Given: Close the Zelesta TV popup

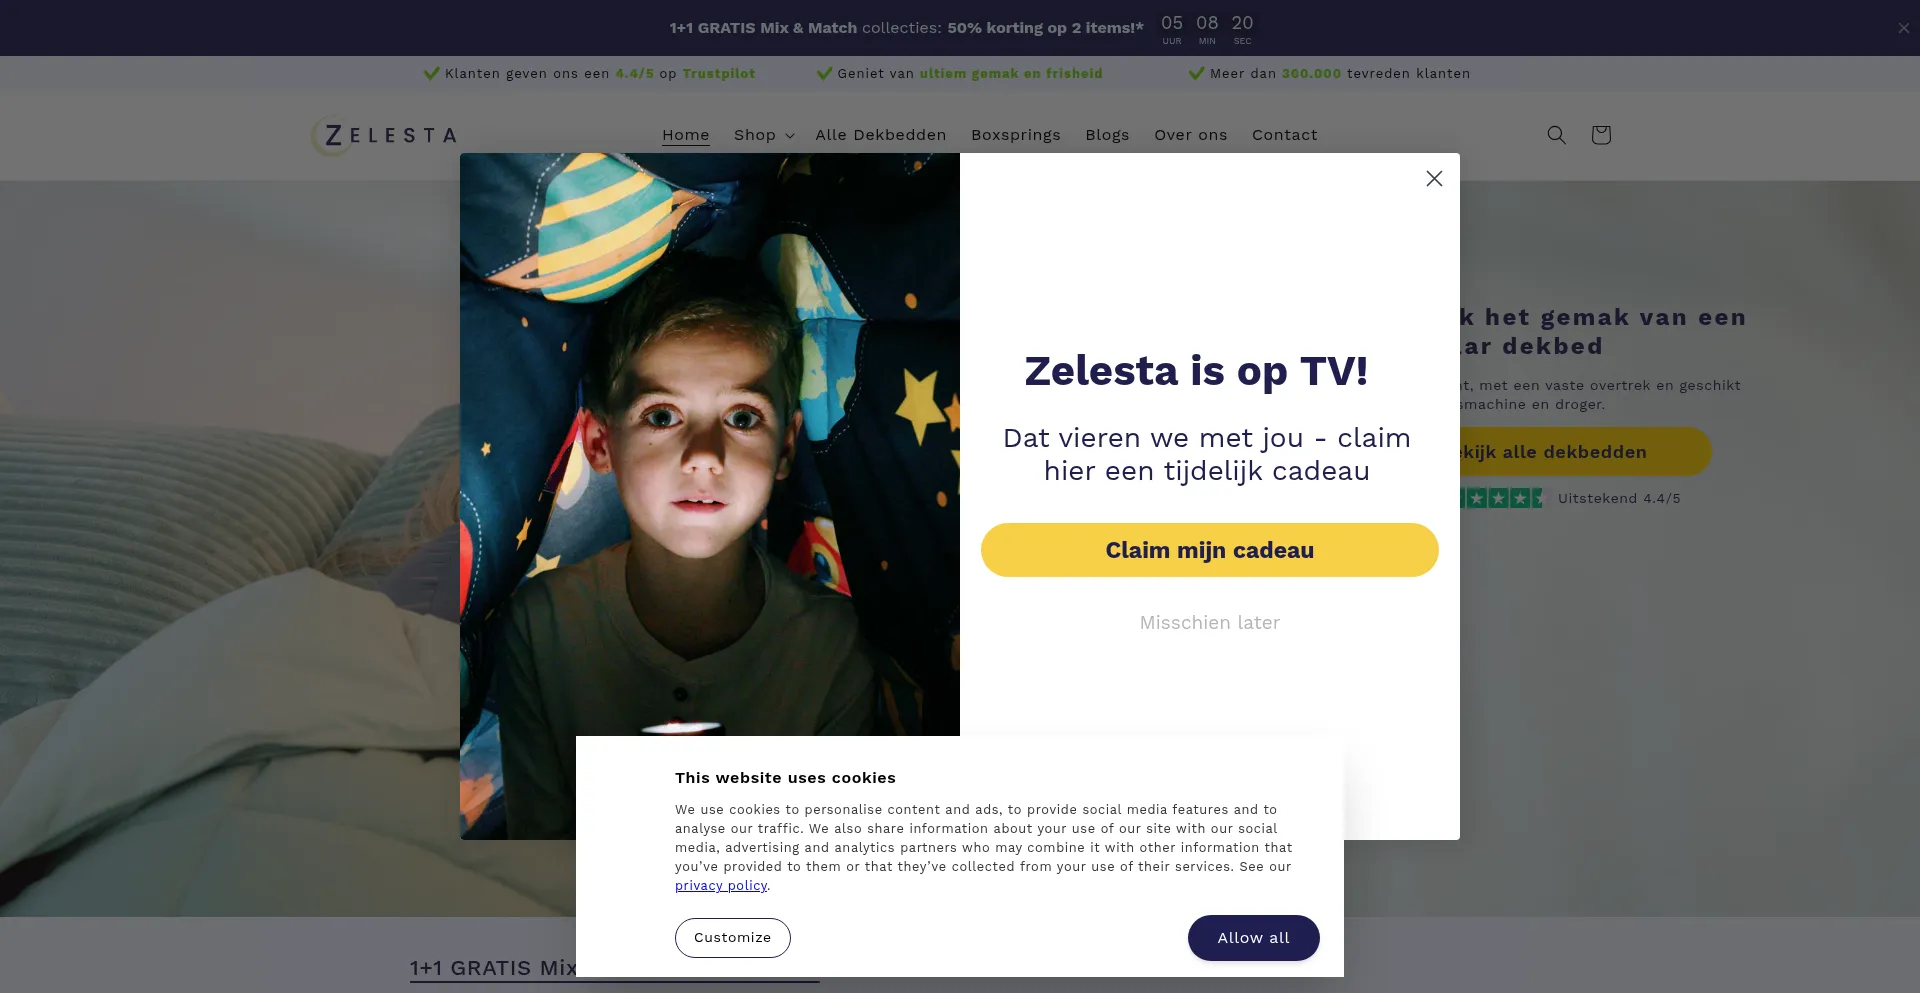Looking at the screenshot, I should point(1434,178).
